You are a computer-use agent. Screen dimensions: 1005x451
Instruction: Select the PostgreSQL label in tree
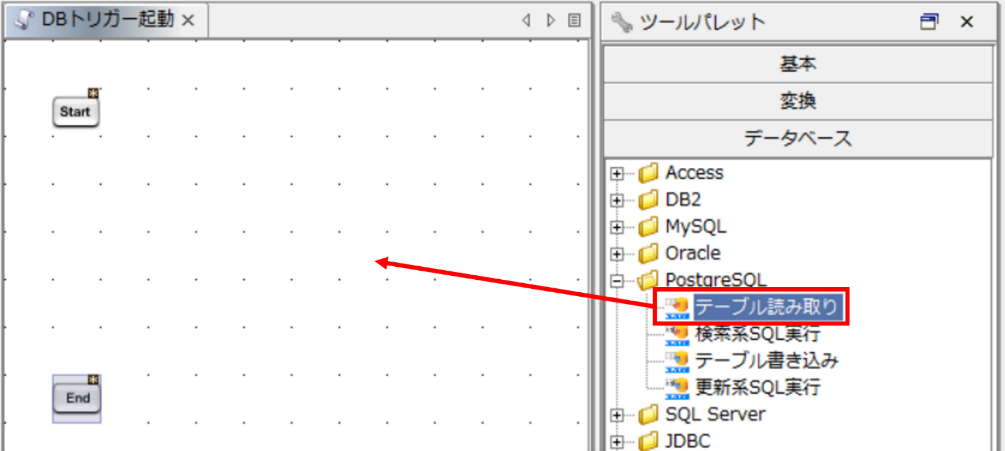[716, 279]
